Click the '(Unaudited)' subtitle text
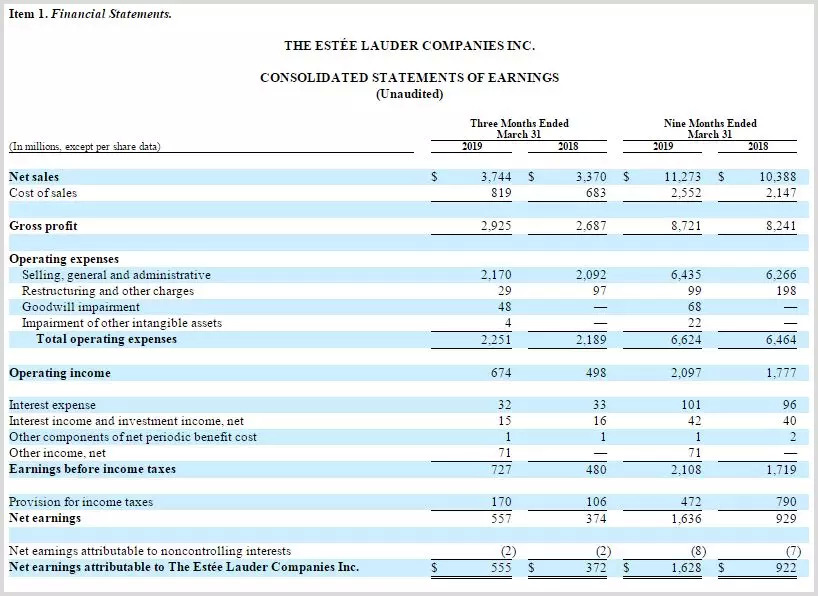This screenshot has width=818, height=596. pos(409,94)
